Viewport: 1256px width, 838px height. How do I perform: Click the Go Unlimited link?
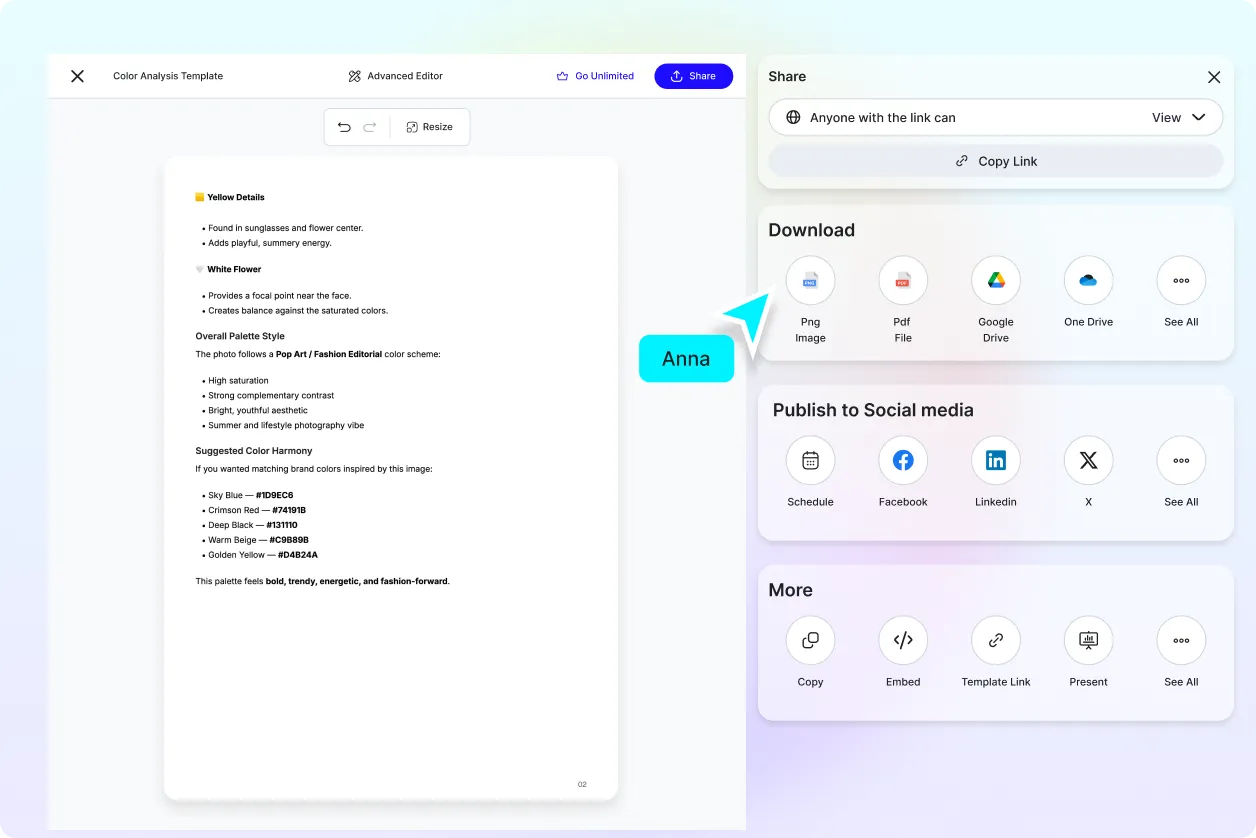point(595,76)
